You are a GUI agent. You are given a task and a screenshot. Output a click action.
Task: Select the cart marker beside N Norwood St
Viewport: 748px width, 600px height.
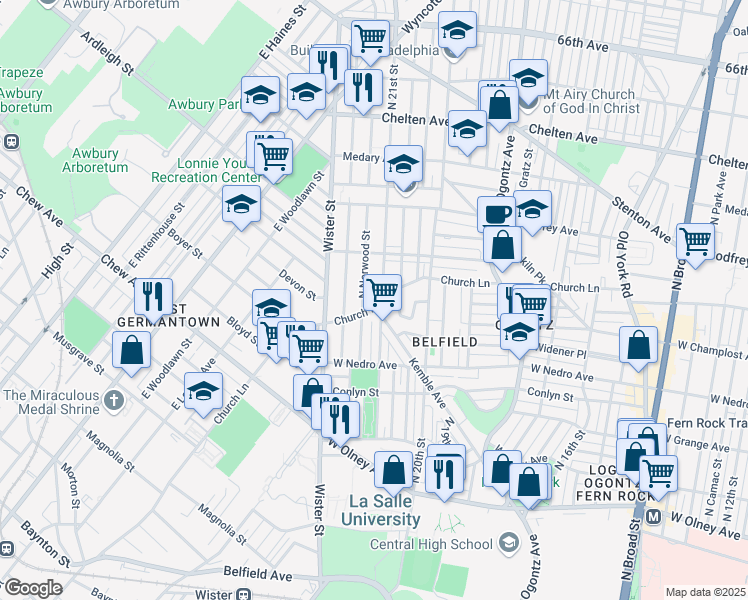[382, 294]
